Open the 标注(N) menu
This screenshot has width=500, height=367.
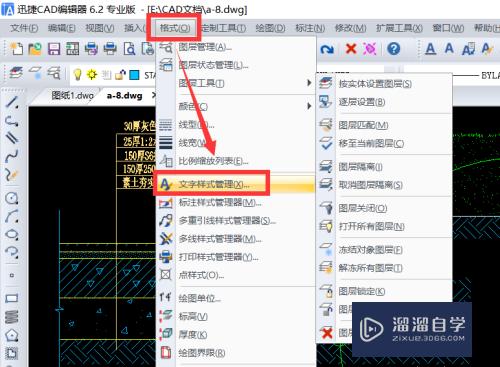coord(310,28)
